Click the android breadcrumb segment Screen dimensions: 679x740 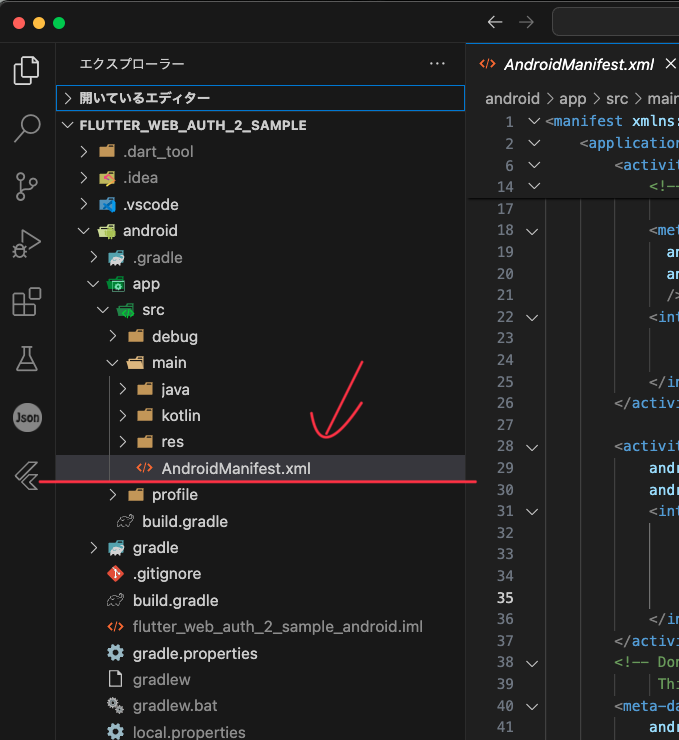click(512, 99)
